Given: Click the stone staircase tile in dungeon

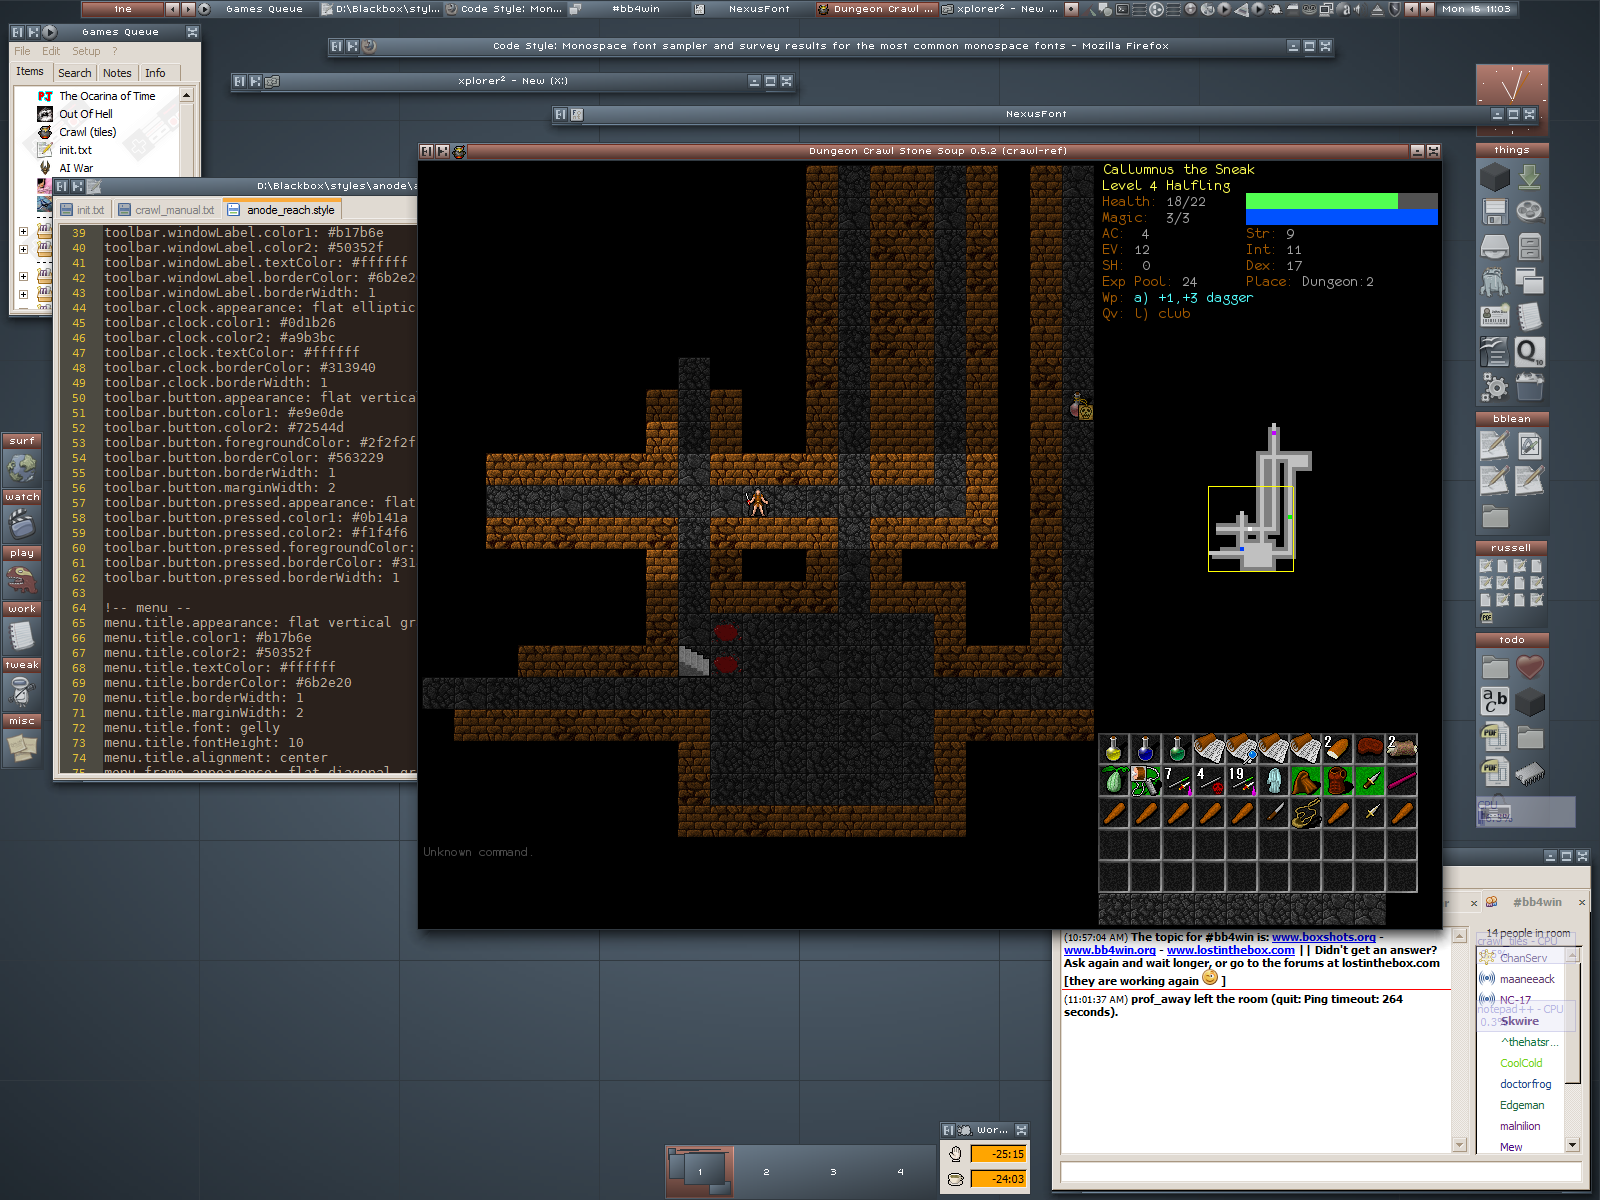Looking at the screenshot, I should pyautogui.click(x=694, y=661).
